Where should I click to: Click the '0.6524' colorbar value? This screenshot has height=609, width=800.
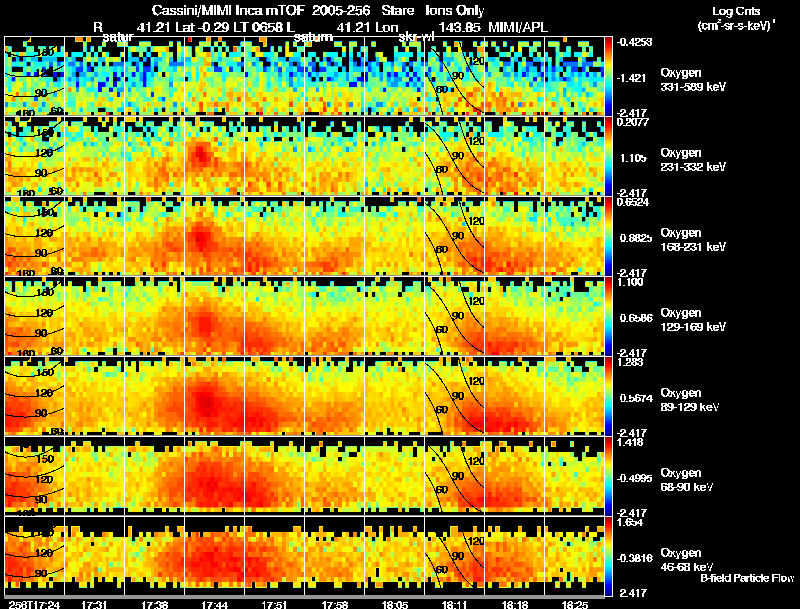pyautogui.click(x=633, y=201)
